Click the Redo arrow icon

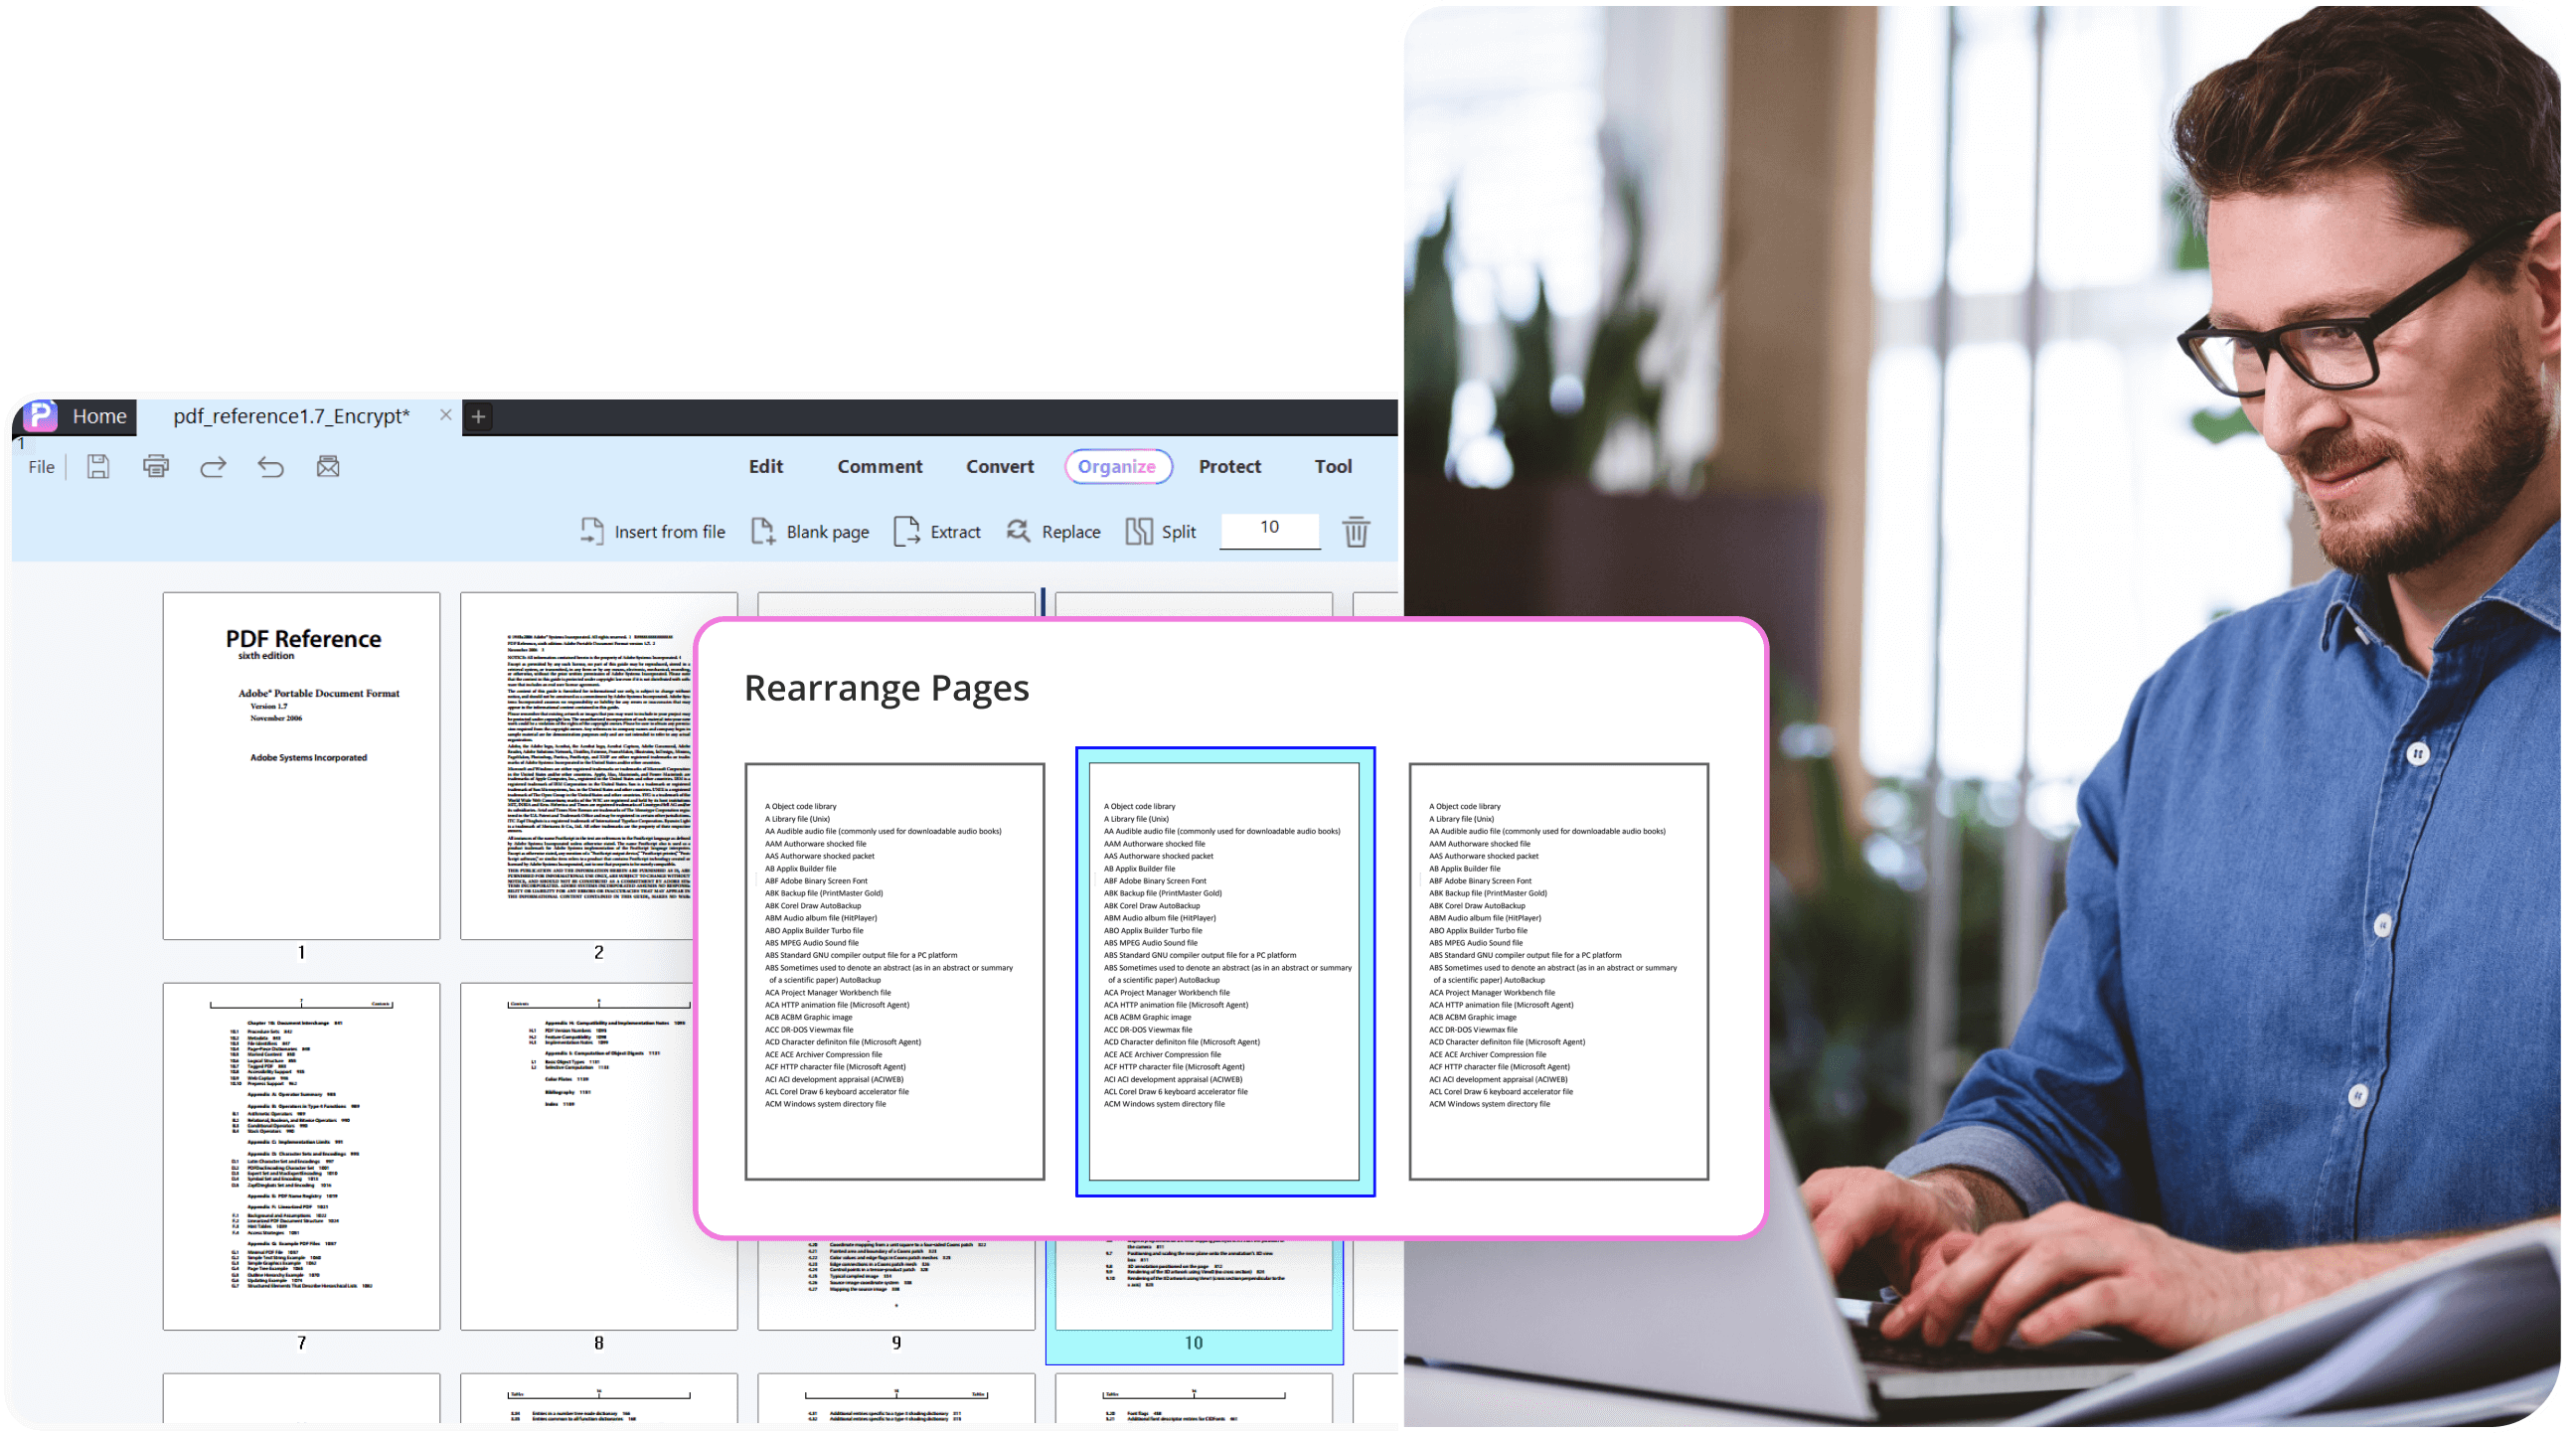tap(213, 467)
